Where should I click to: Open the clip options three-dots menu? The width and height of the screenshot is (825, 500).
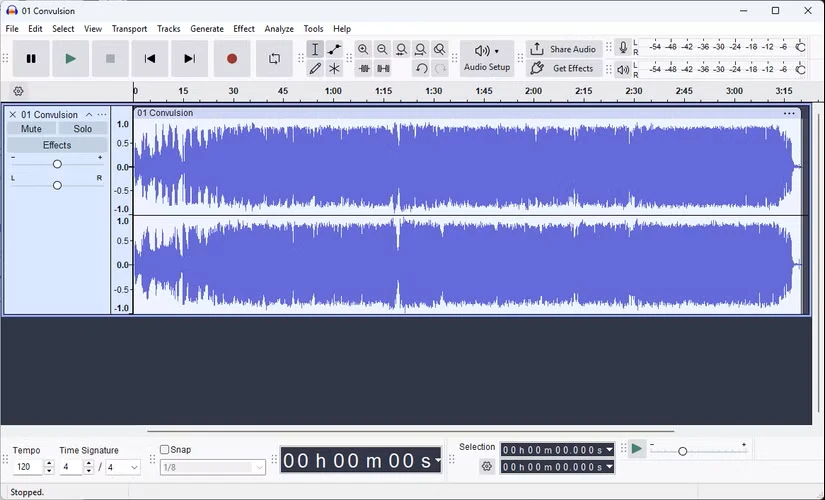789,113
